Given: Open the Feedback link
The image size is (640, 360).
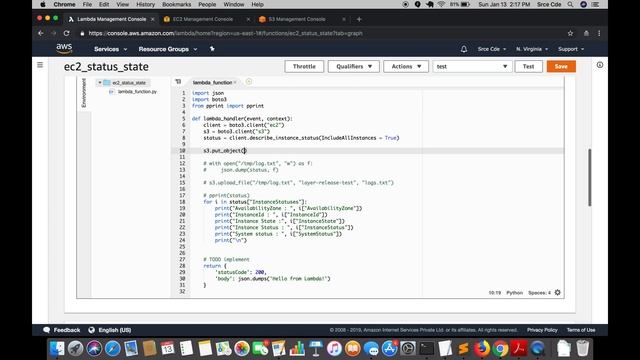Looking at the screenshot, I should (x=62, y=330).
